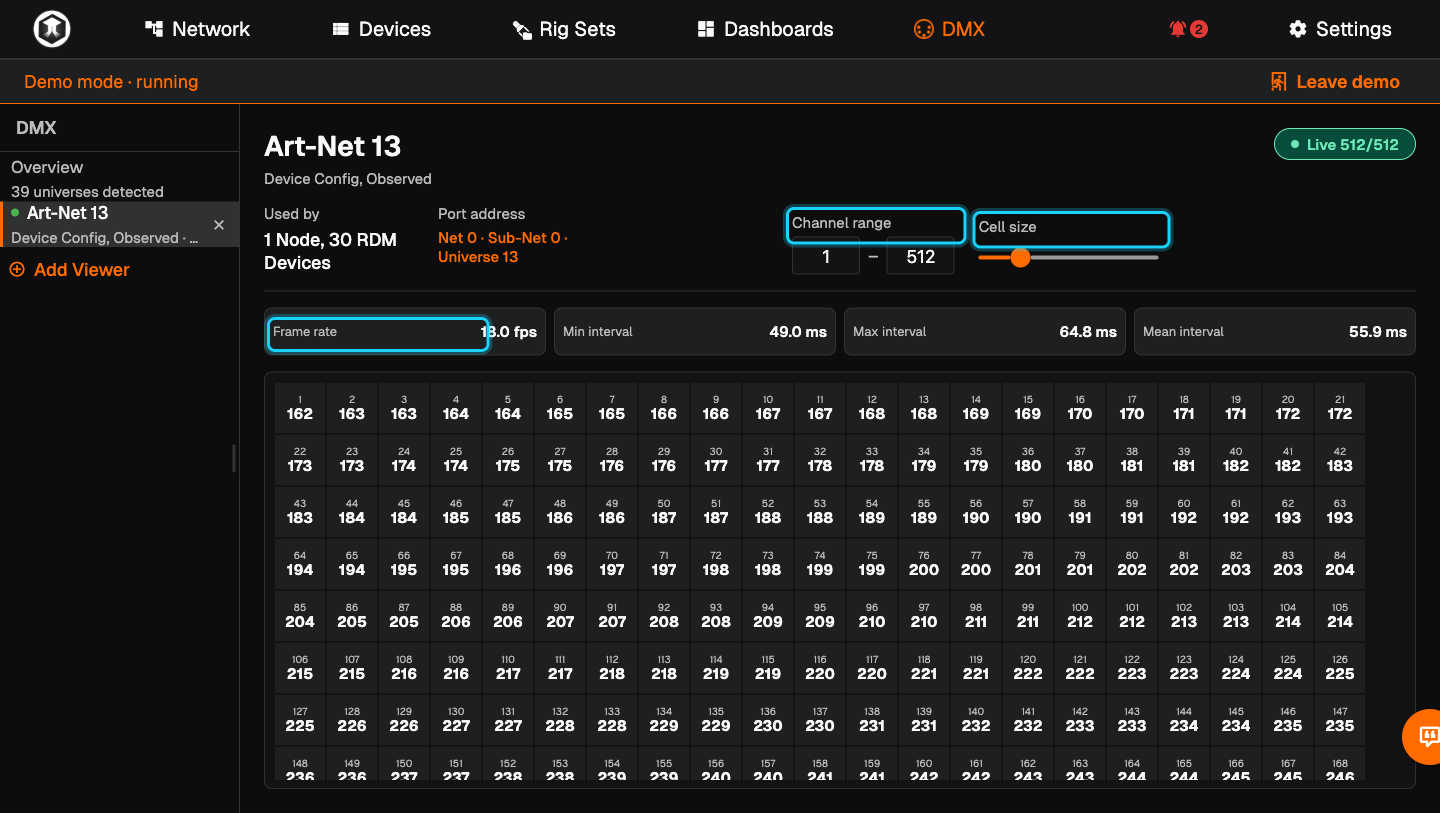Viewport: 1440px width, 813px height.
Task: Click the '39 universes detected' text
Action: [x=87, y=191]
